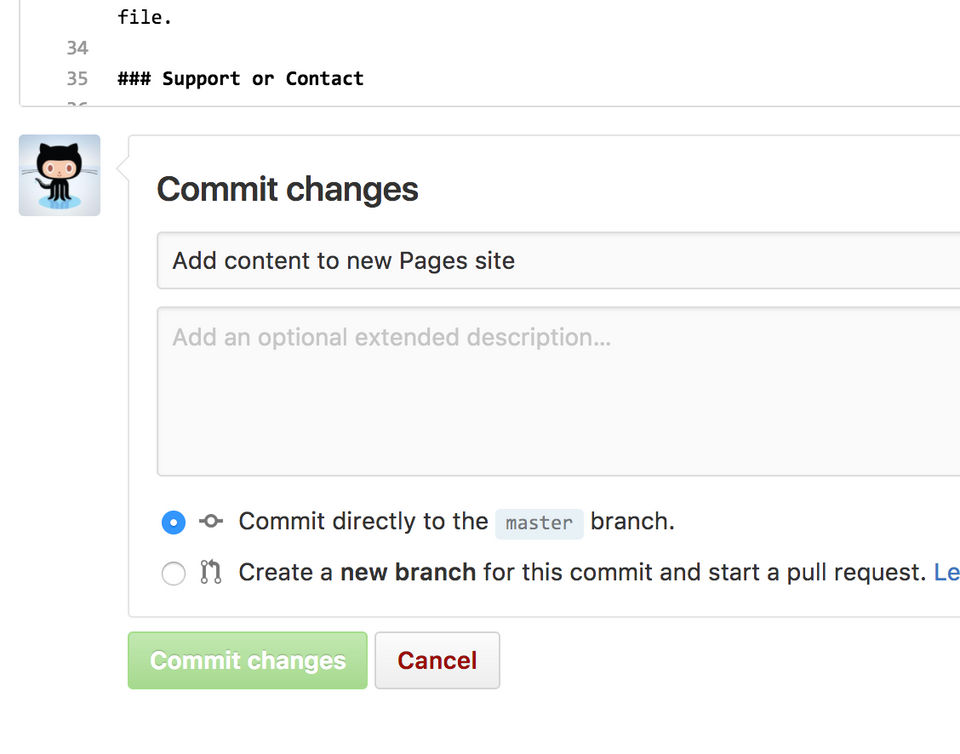The width and height of the screenshot is (960, 754).
Task: Click line number 34 in the editor
Action: point(77,48)
